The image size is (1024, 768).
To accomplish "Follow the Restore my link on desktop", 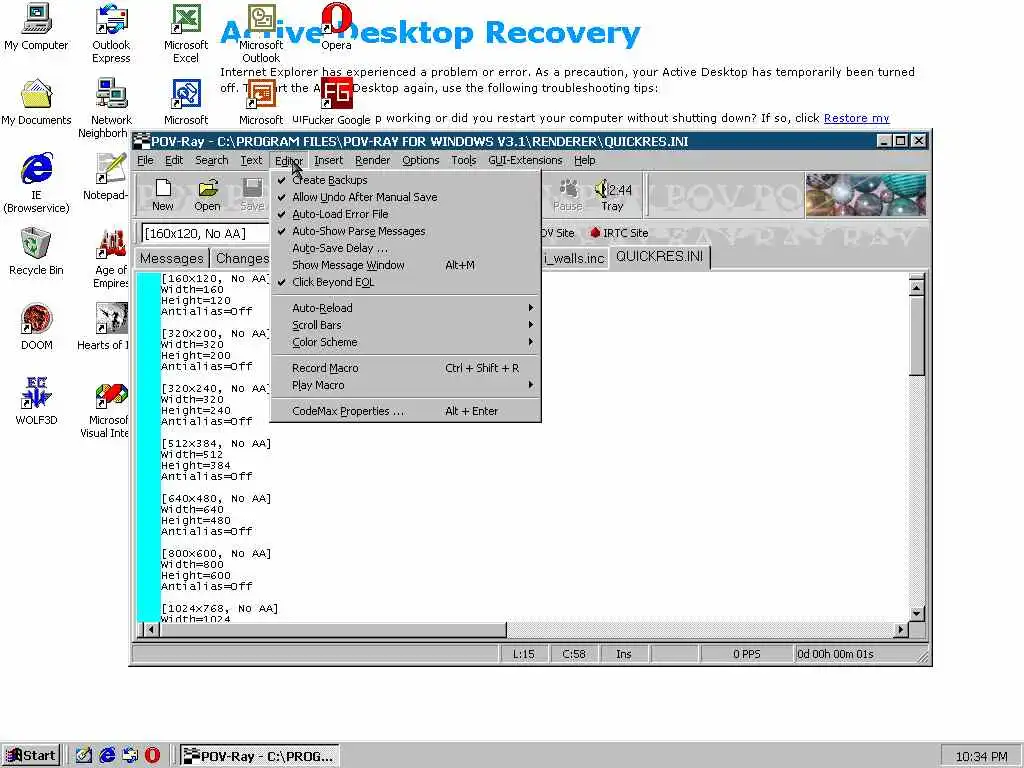I will (x=856, y=118).
